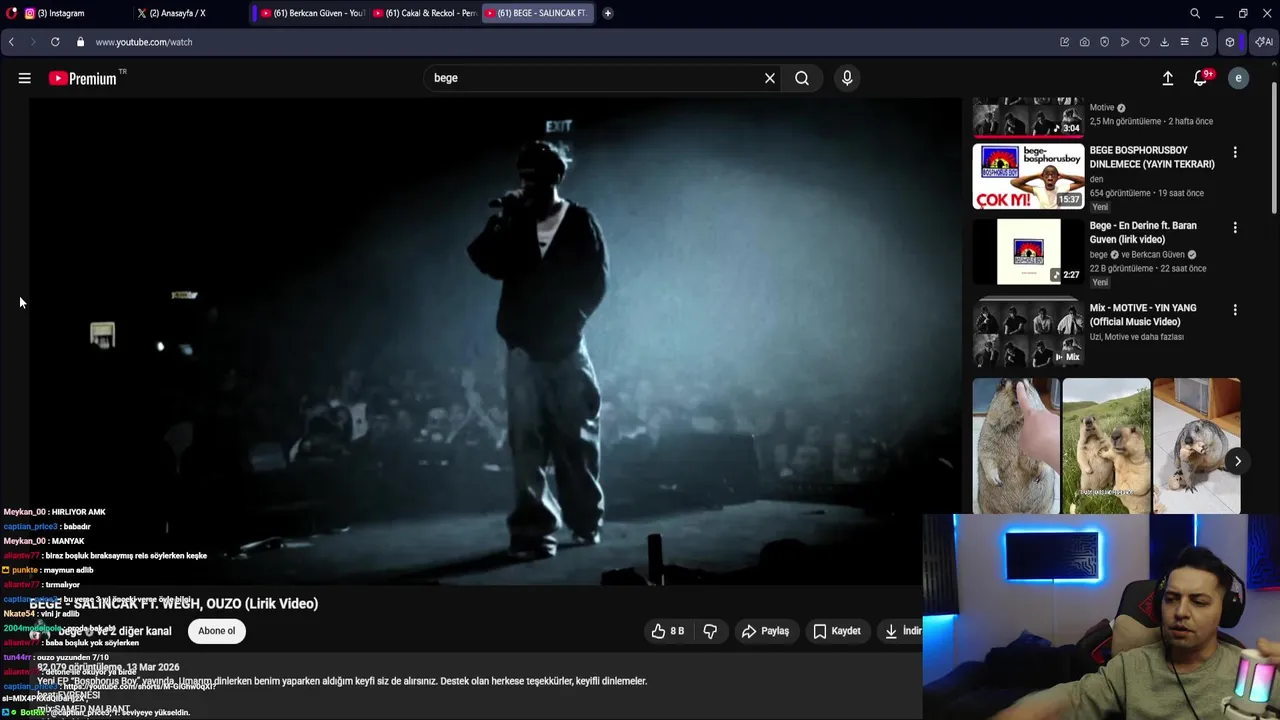Open browser downloads icon
The height and width of the screenshot is (720, 1280).
[1164, 42]
